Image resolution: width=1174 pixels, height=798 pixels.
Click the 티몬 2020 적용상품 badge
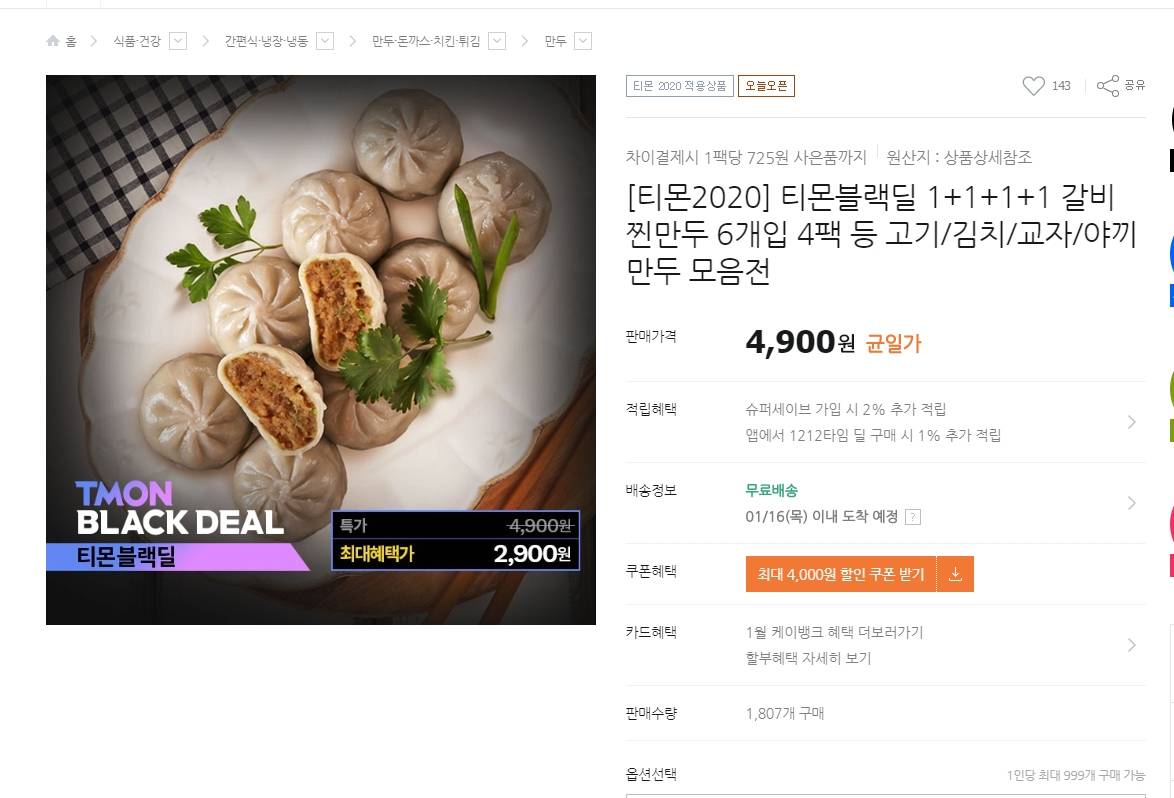coord(680,86)
